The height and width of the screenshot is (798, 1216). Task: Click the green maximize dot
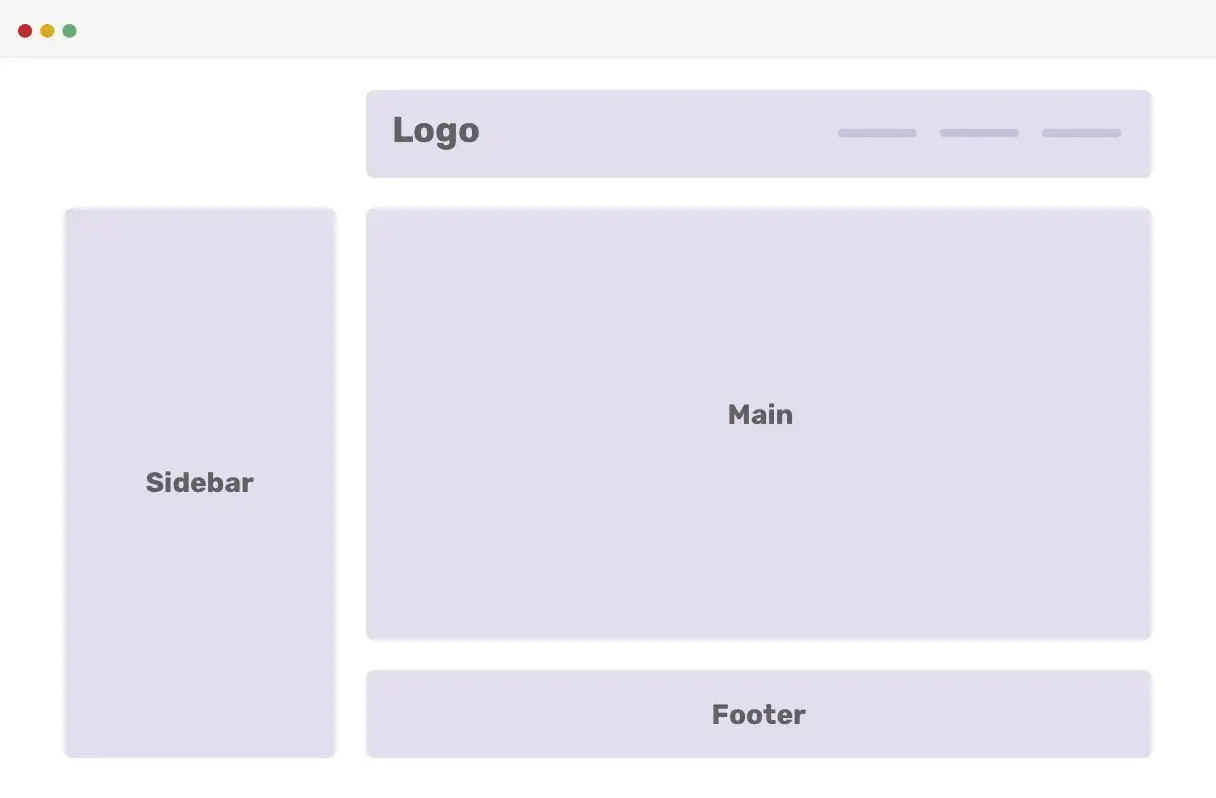point(69,31)
